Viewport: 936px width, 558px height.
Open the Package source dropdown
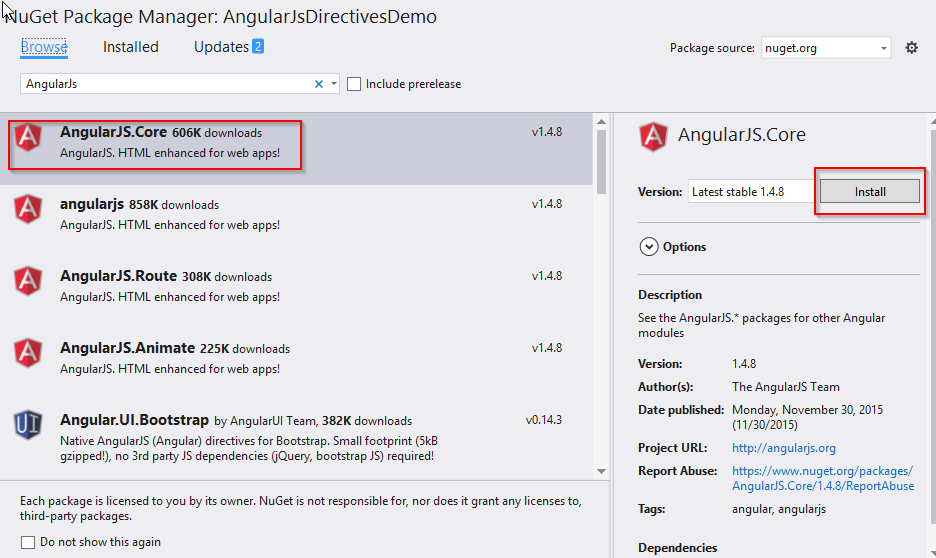pos(826,48)
